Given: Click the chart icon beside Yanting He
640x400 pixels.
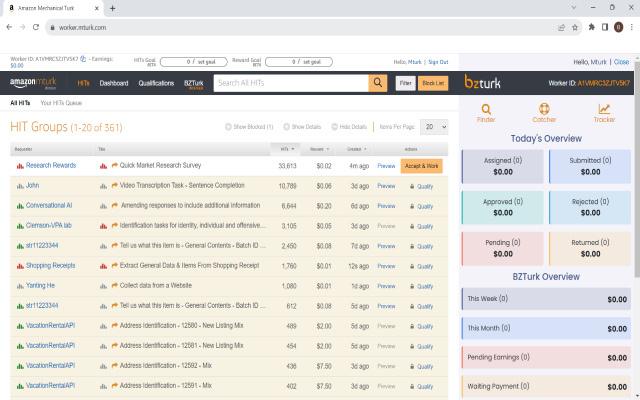Looking at the screenshot, I should point(20,286).
